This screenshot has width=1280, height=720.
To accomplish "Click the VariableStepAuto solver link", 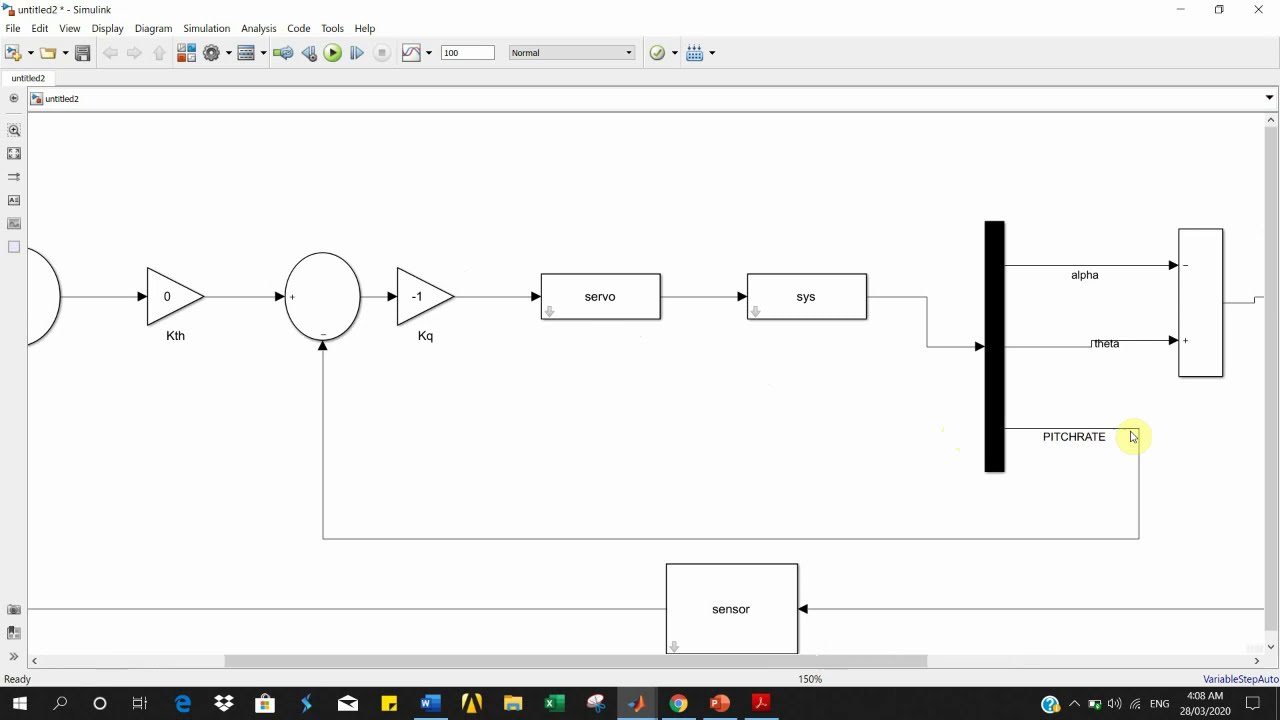I will point(1240,679).
